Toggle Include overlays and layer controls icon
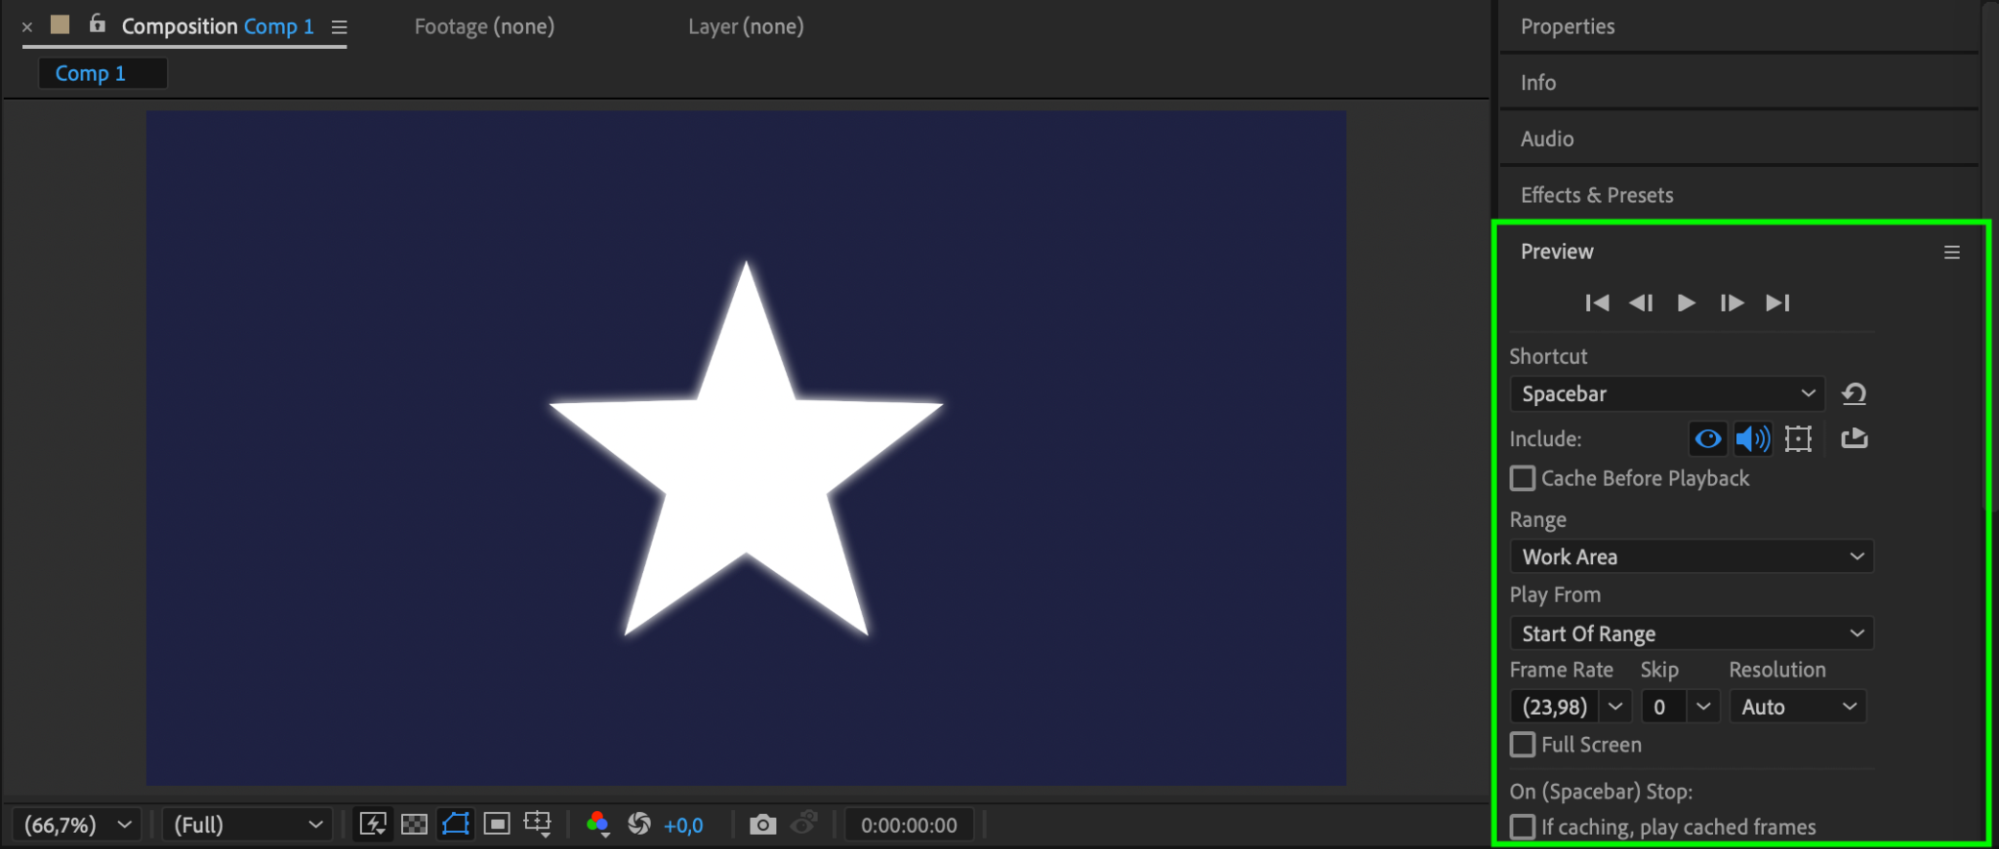This screenshot has width=1999, height=850. [1798, 438]
